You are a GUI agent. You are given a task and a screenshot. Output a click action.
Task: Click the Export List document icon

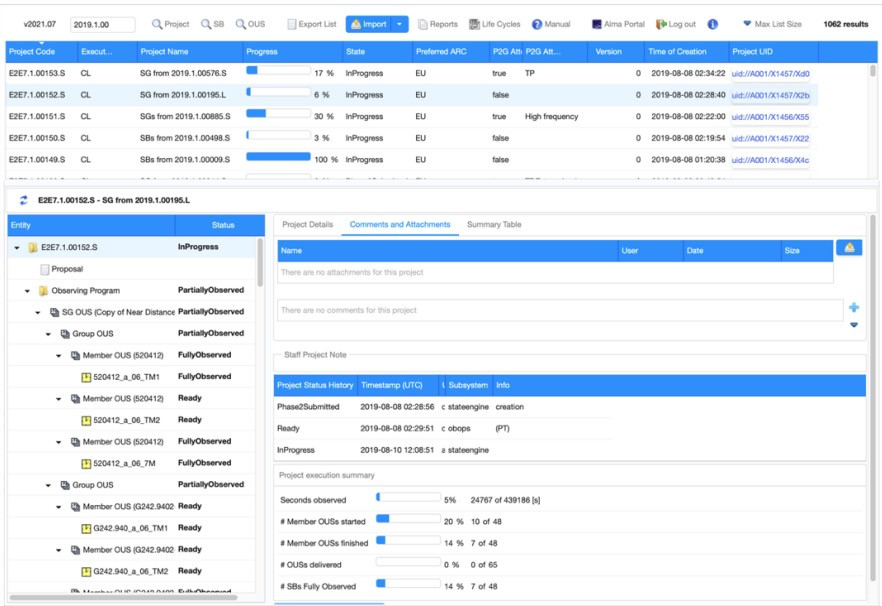pyautogui.click(x=291, y=24)
